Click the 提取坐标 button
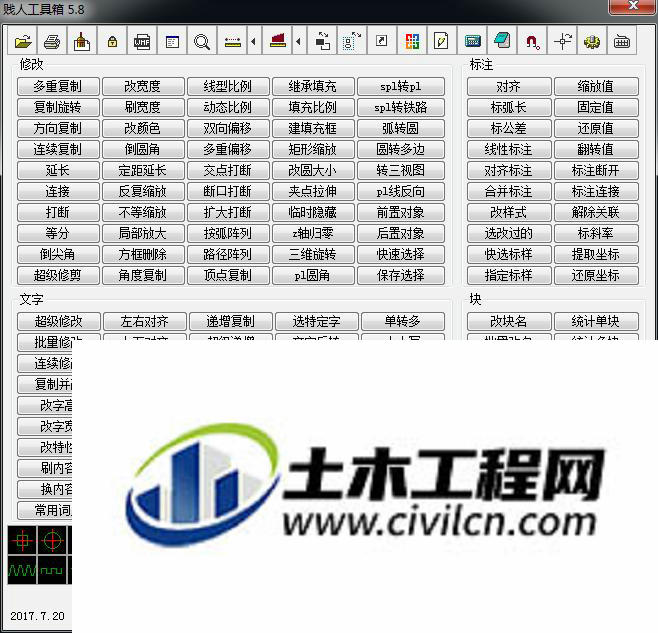Screen dimensions: 658x633 coord(596,254)
